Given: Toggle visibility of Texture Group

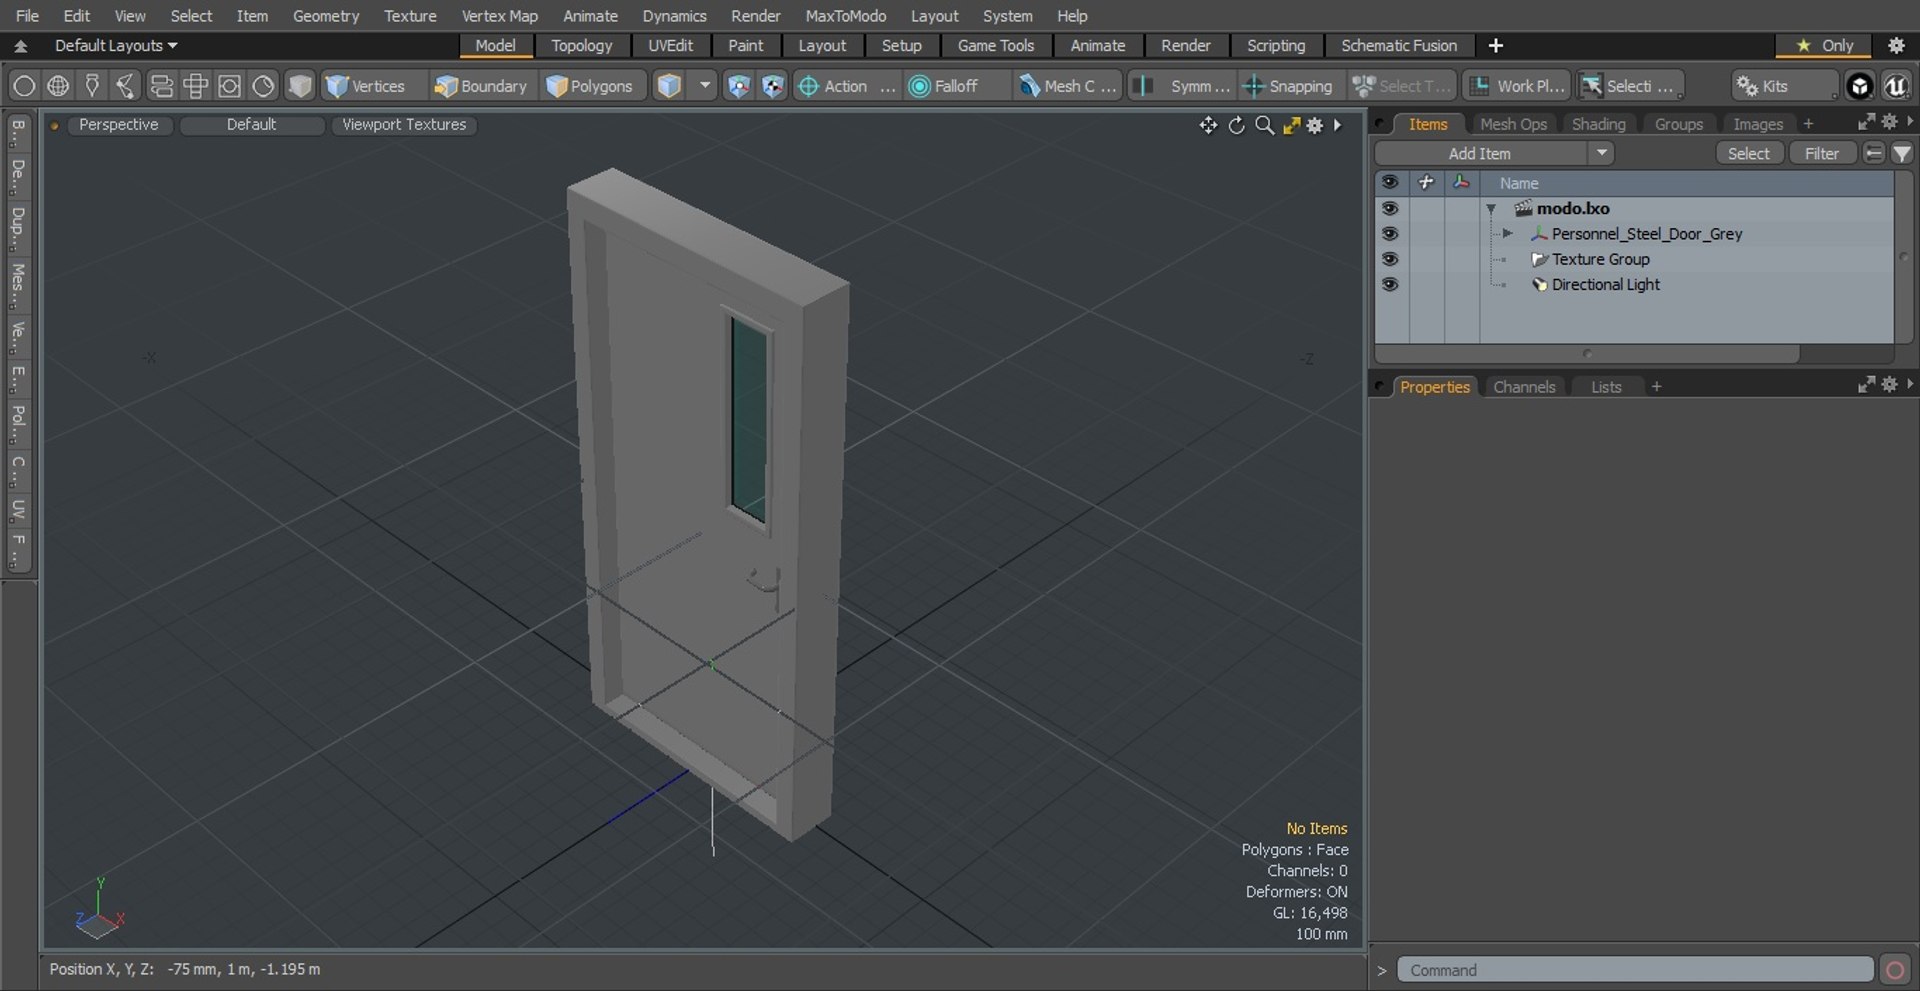Looking at the screenshot, I should click(x=1389, y=259).
